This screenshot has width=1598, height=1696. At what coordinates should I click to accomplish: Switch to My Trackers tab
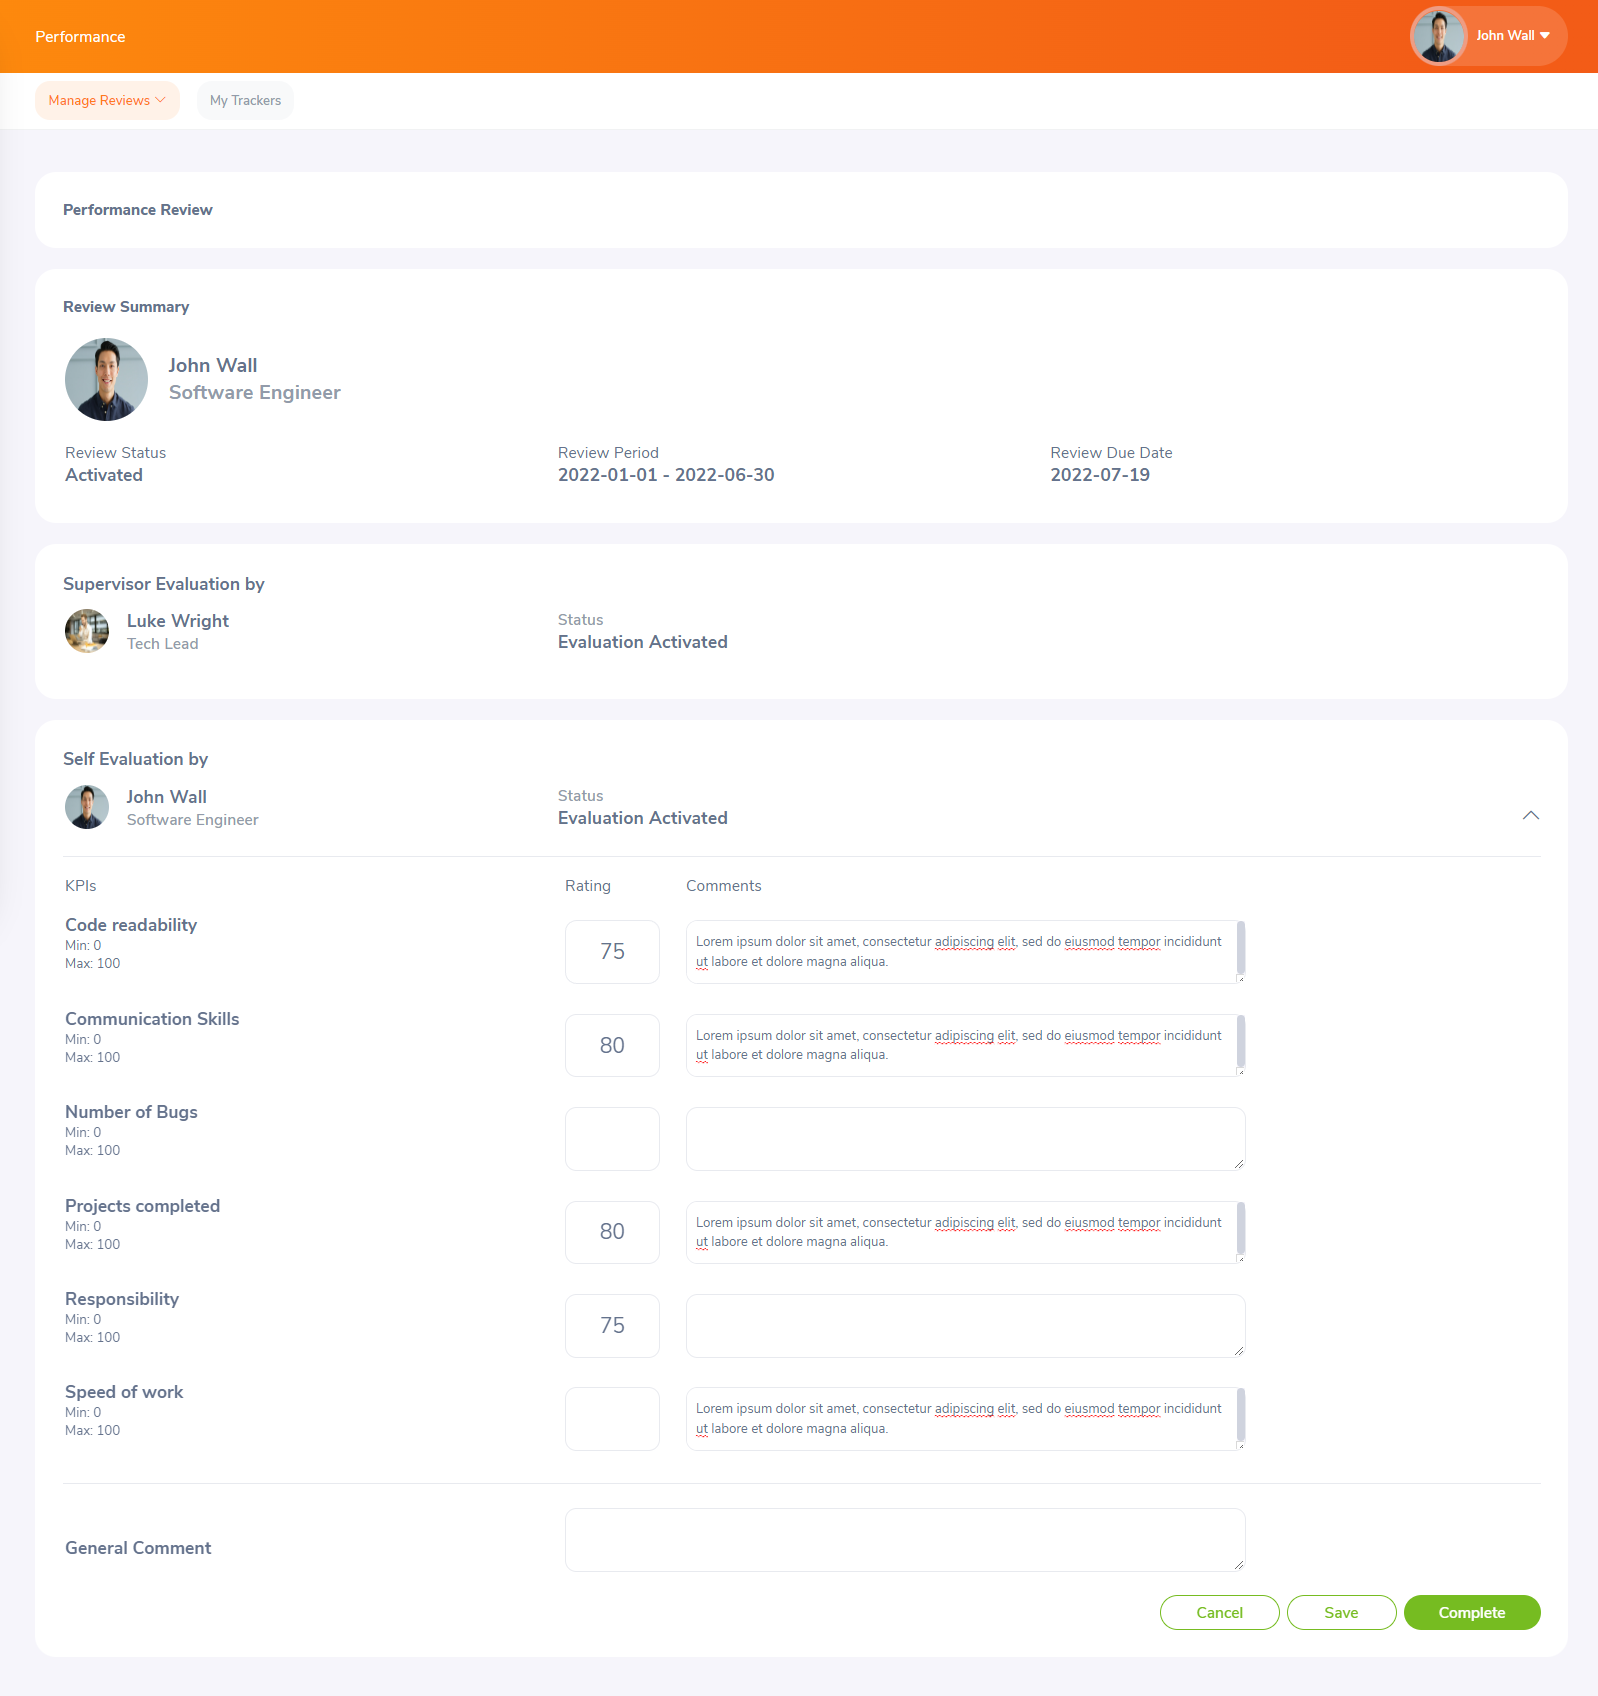[x=245, y=100]
